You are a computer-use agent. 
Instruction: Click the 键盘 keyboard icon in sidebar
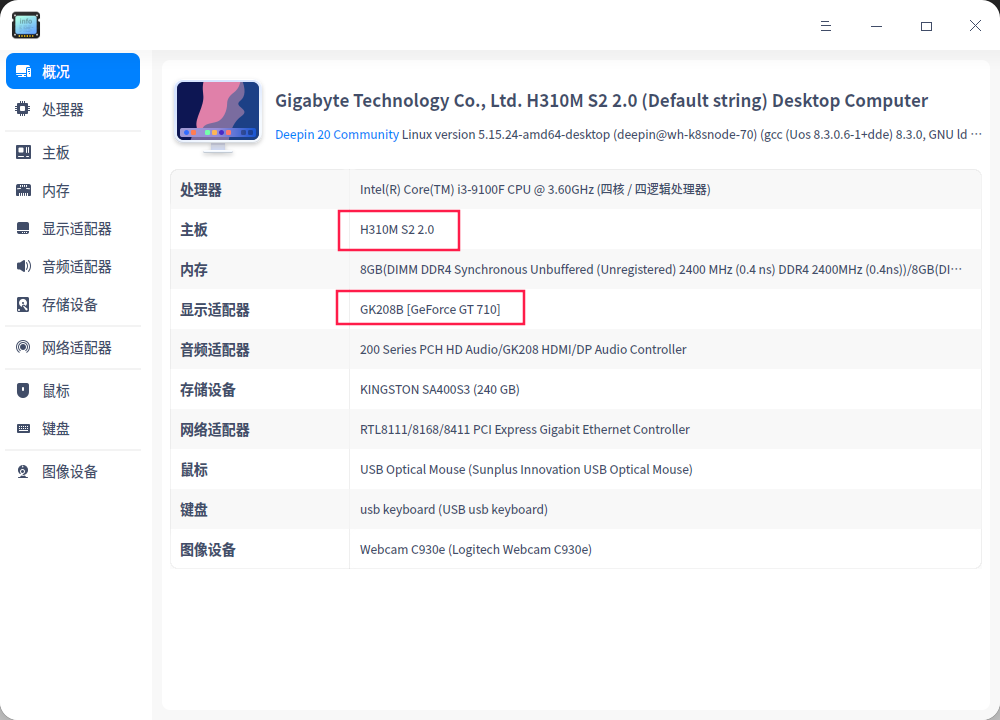pyautogui.click(x=24, y=429)
